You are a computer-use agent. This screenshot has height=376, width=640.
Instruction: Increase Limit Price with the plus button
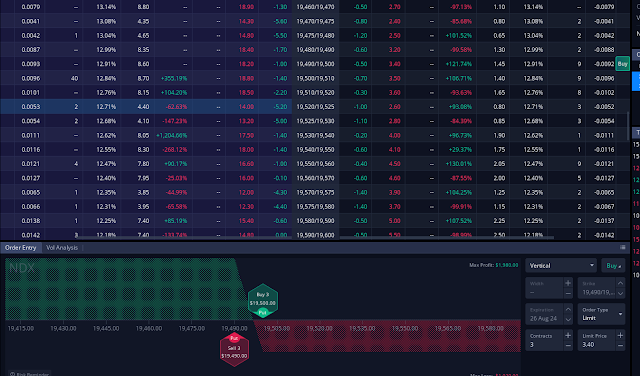coord(620,335)
